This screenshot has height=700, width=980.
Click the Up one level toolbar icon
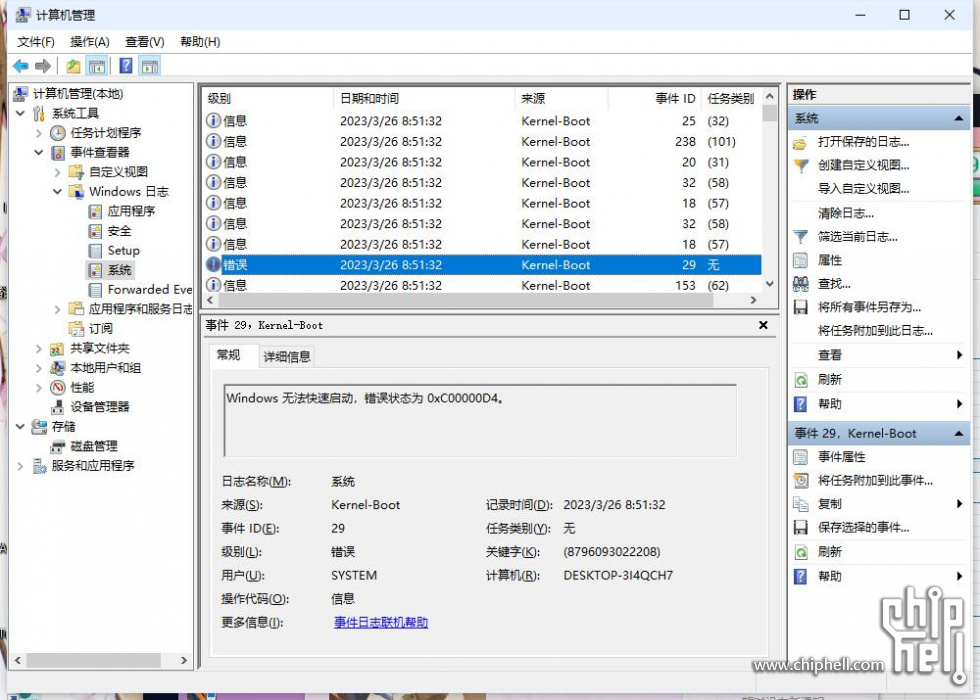73,66
